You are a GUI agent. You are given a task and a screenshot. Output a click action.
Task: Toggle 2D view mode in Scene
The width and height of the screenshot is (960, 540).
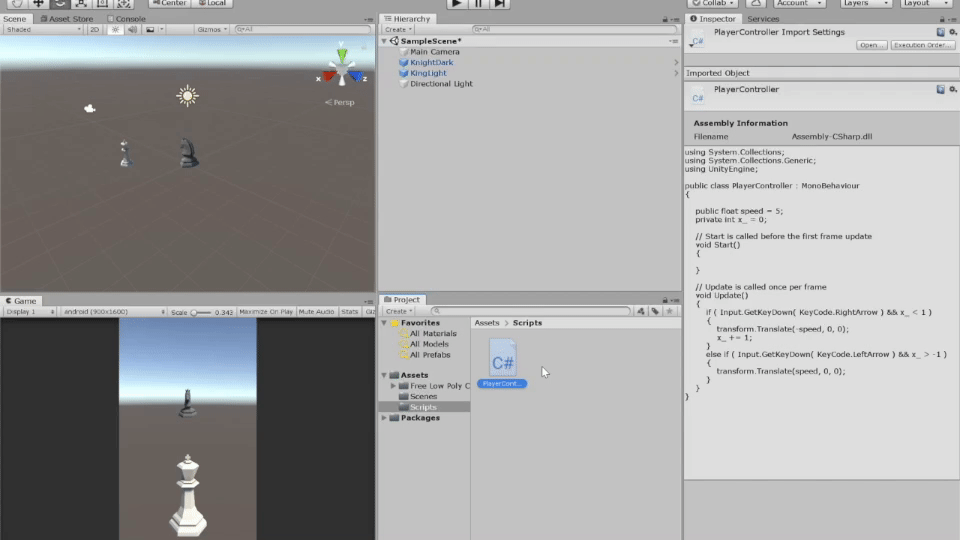(x=94, y=30)
